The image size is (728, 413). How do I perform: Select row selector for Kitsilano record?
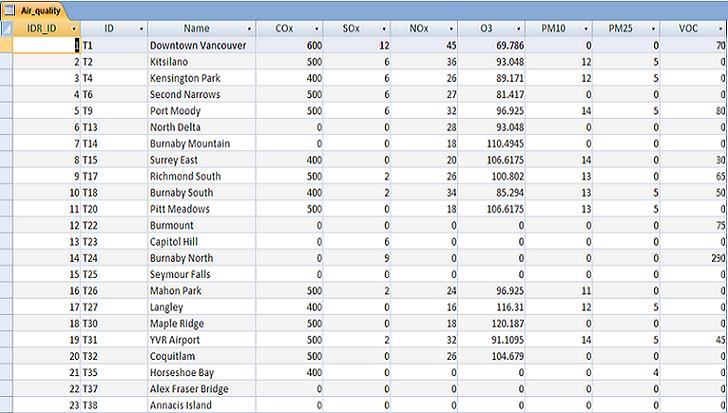coord(6,62)
